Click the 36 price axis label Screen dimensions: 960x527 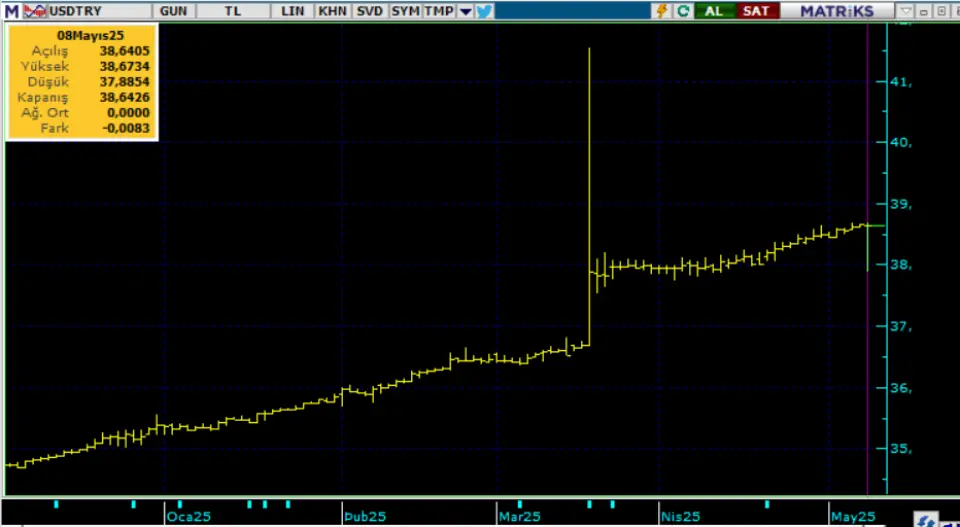pyautogui.click(x=902, y=387)
